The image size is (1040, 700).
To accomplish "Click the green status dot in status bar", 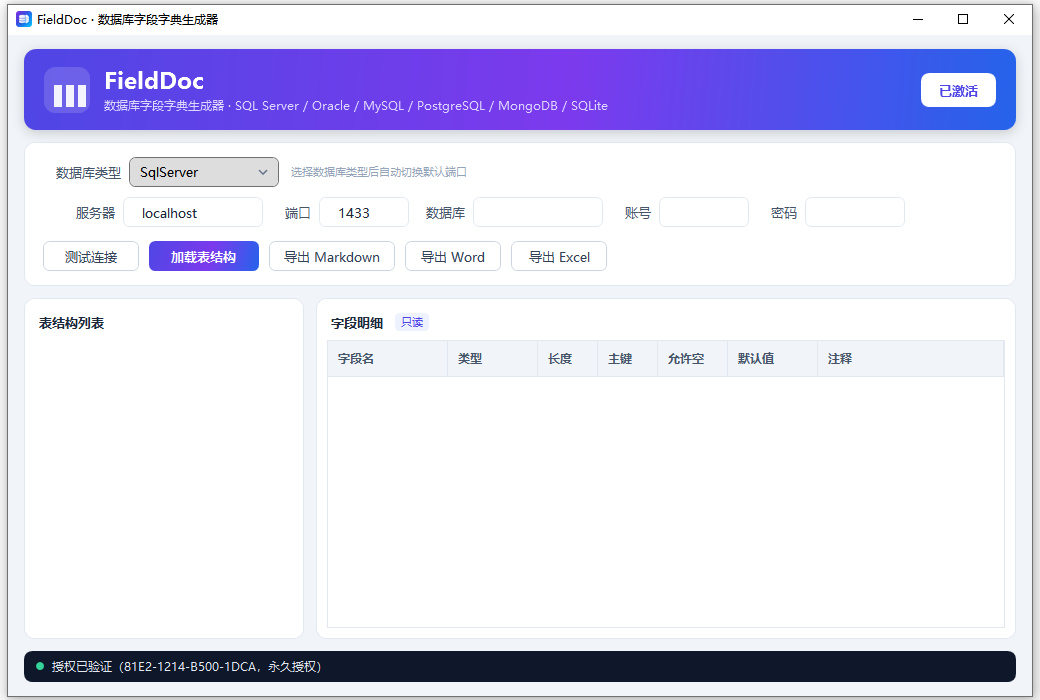I will click(x=40, y=666).
